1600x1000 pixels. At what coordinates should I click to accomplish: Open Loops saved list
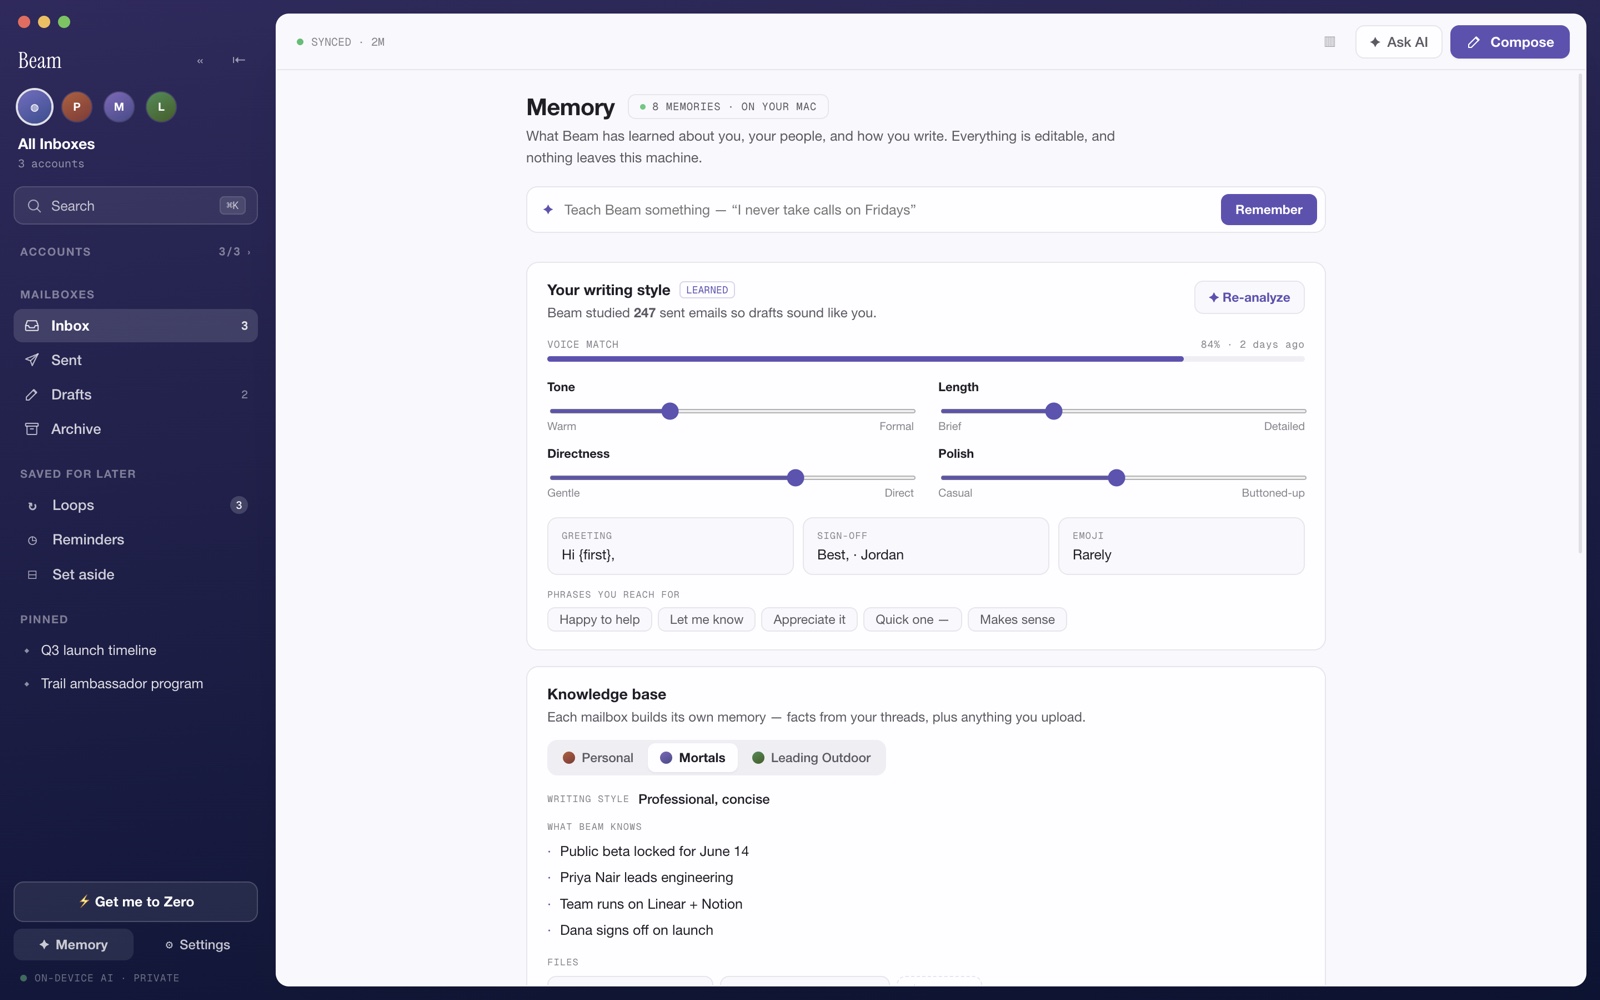135,506
